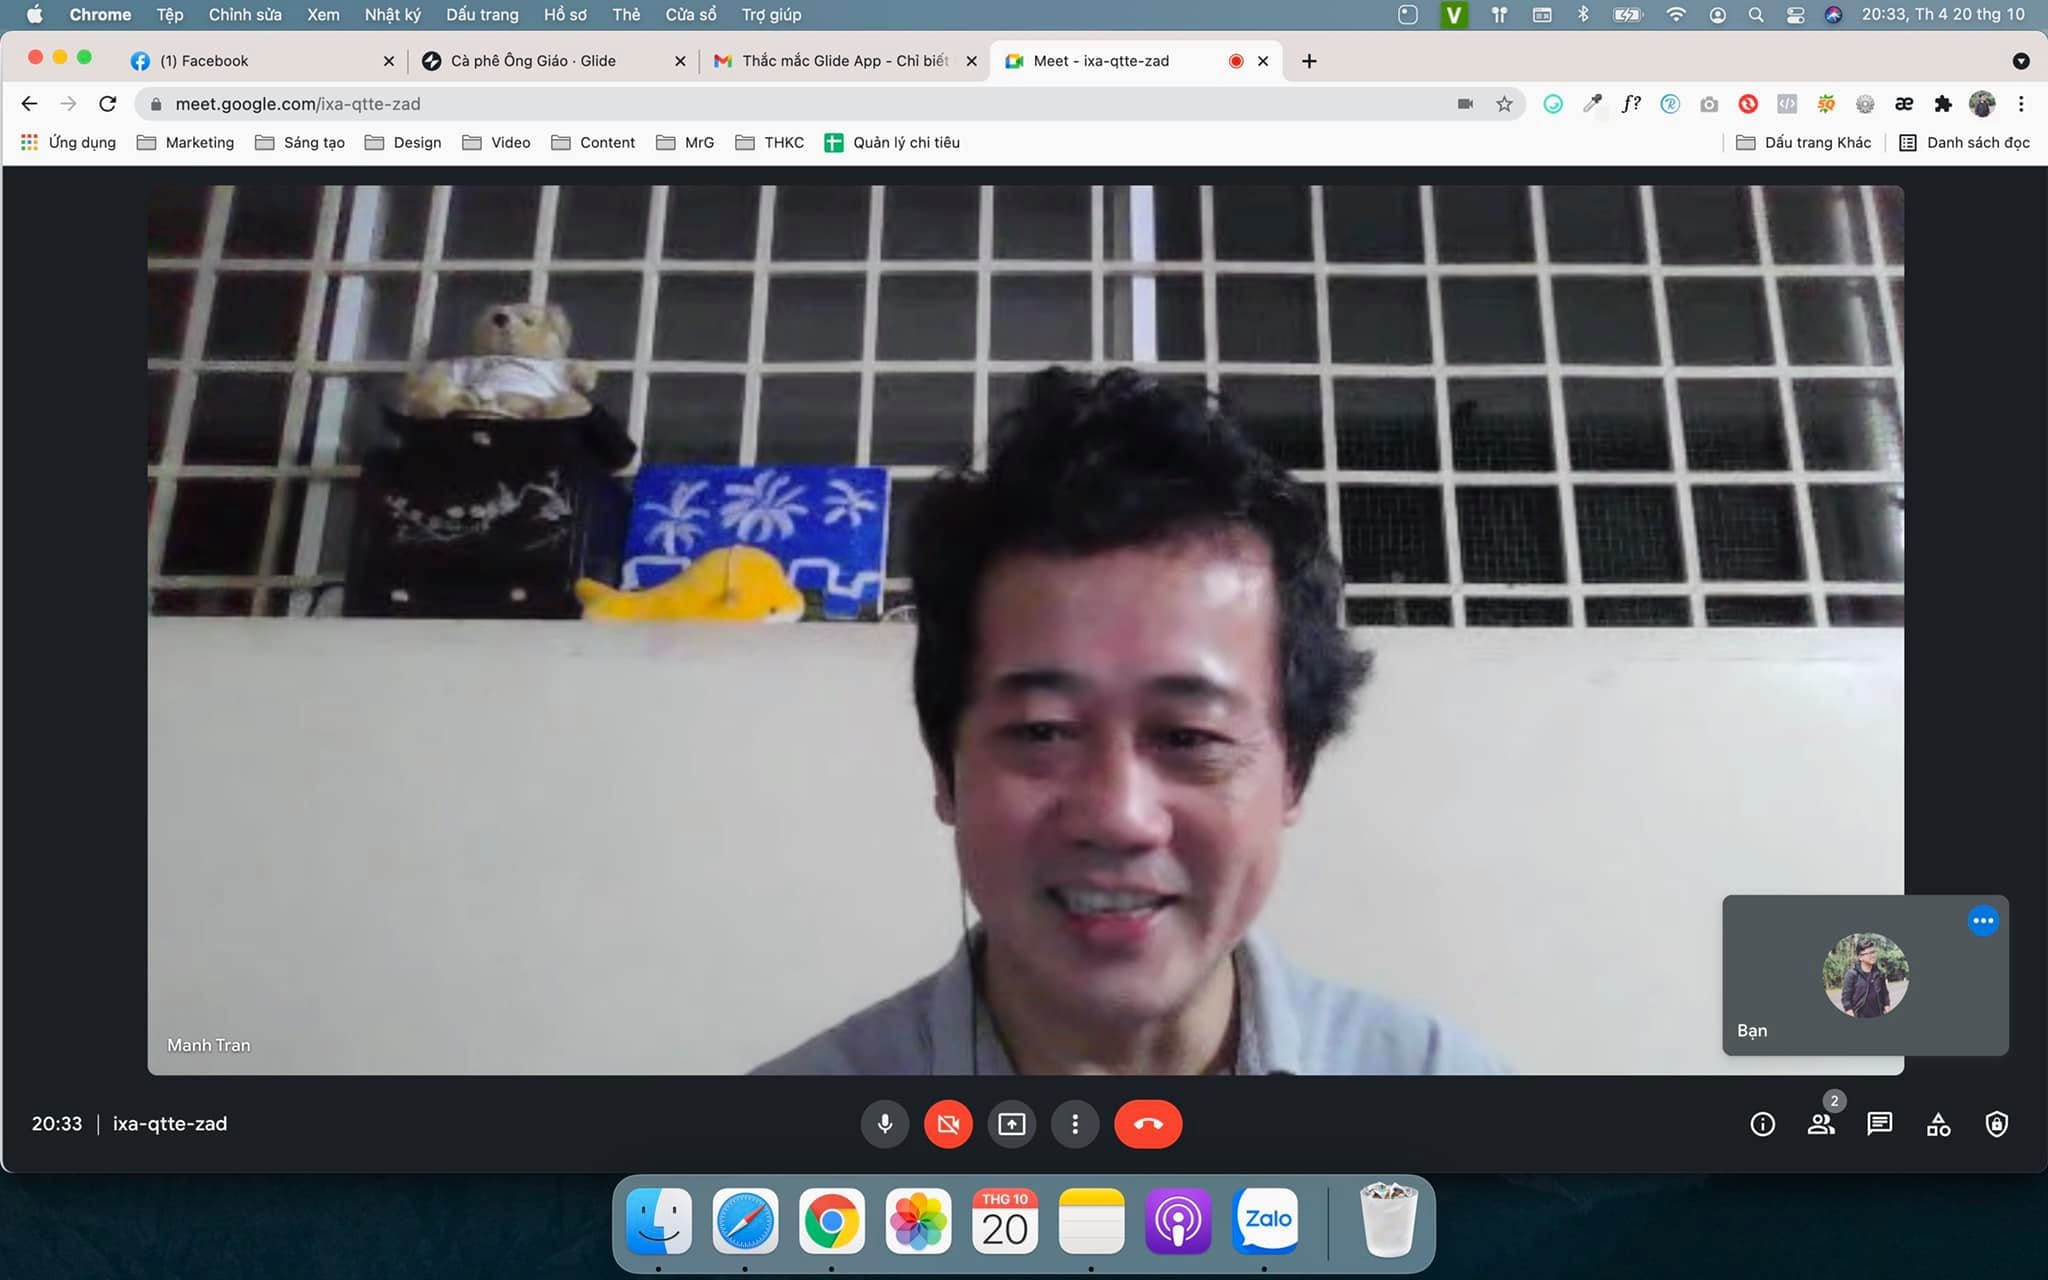This screenshot has height=1280, width=2048.
Task: Open the Chrome three-dot menu
Action: 2021,104
